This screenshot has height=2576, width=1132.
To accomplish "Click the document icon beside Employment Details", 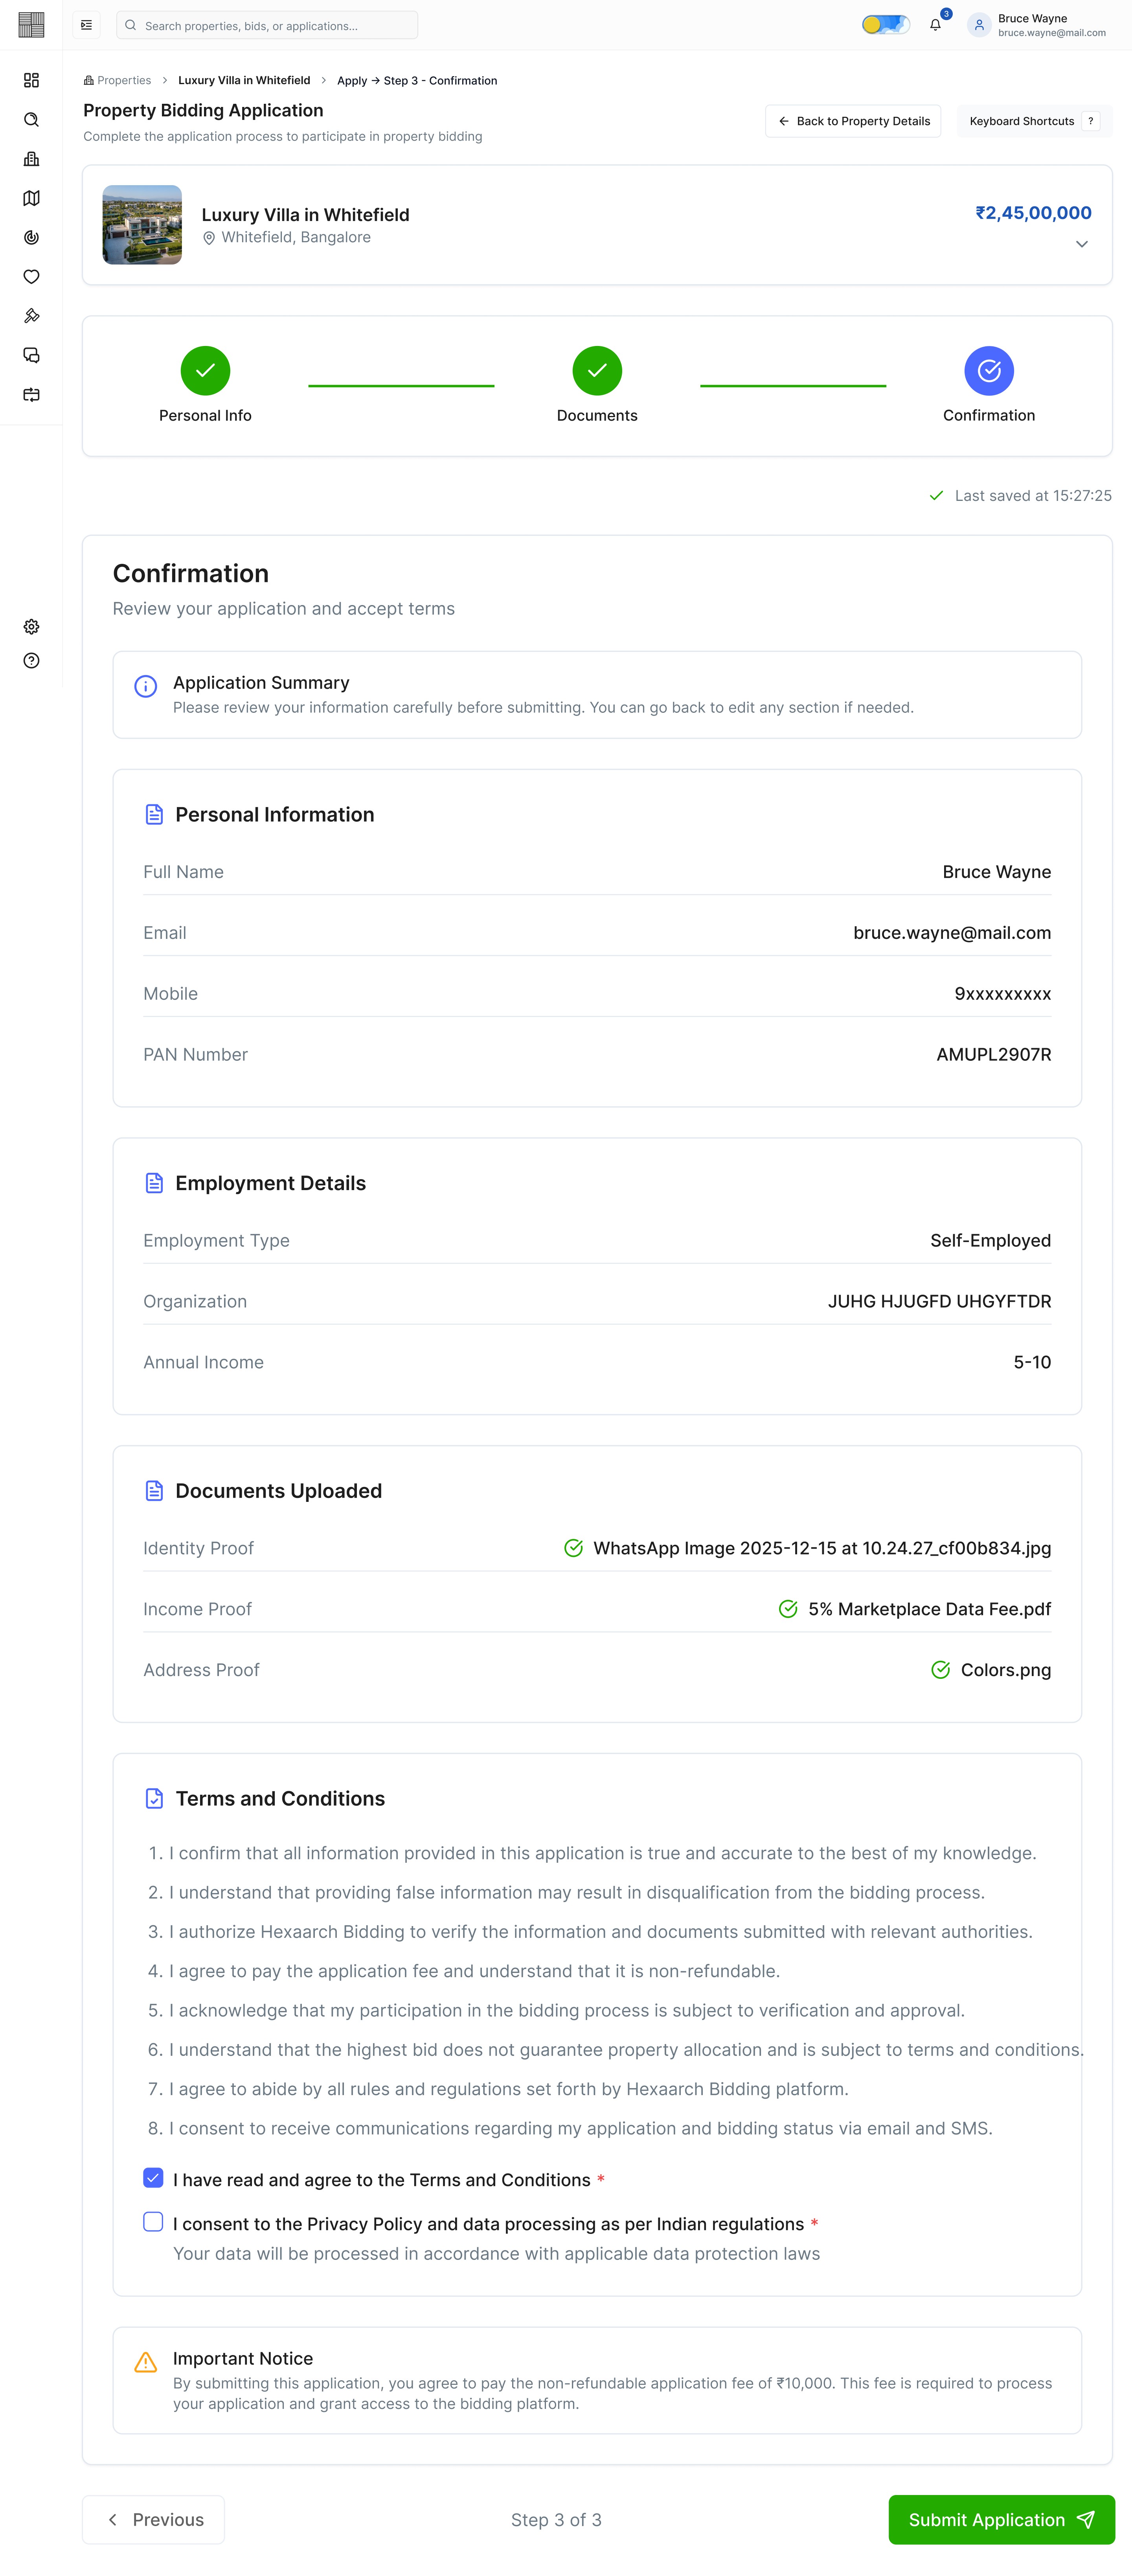I will (x=154, y=1183).
